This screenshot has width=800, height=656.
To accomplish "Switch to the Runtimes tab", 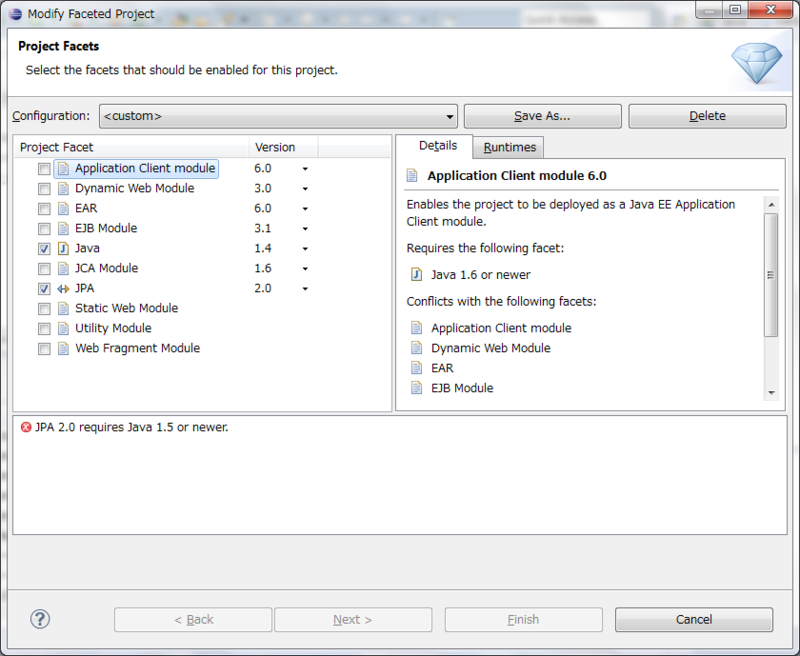I will [509, 147].
